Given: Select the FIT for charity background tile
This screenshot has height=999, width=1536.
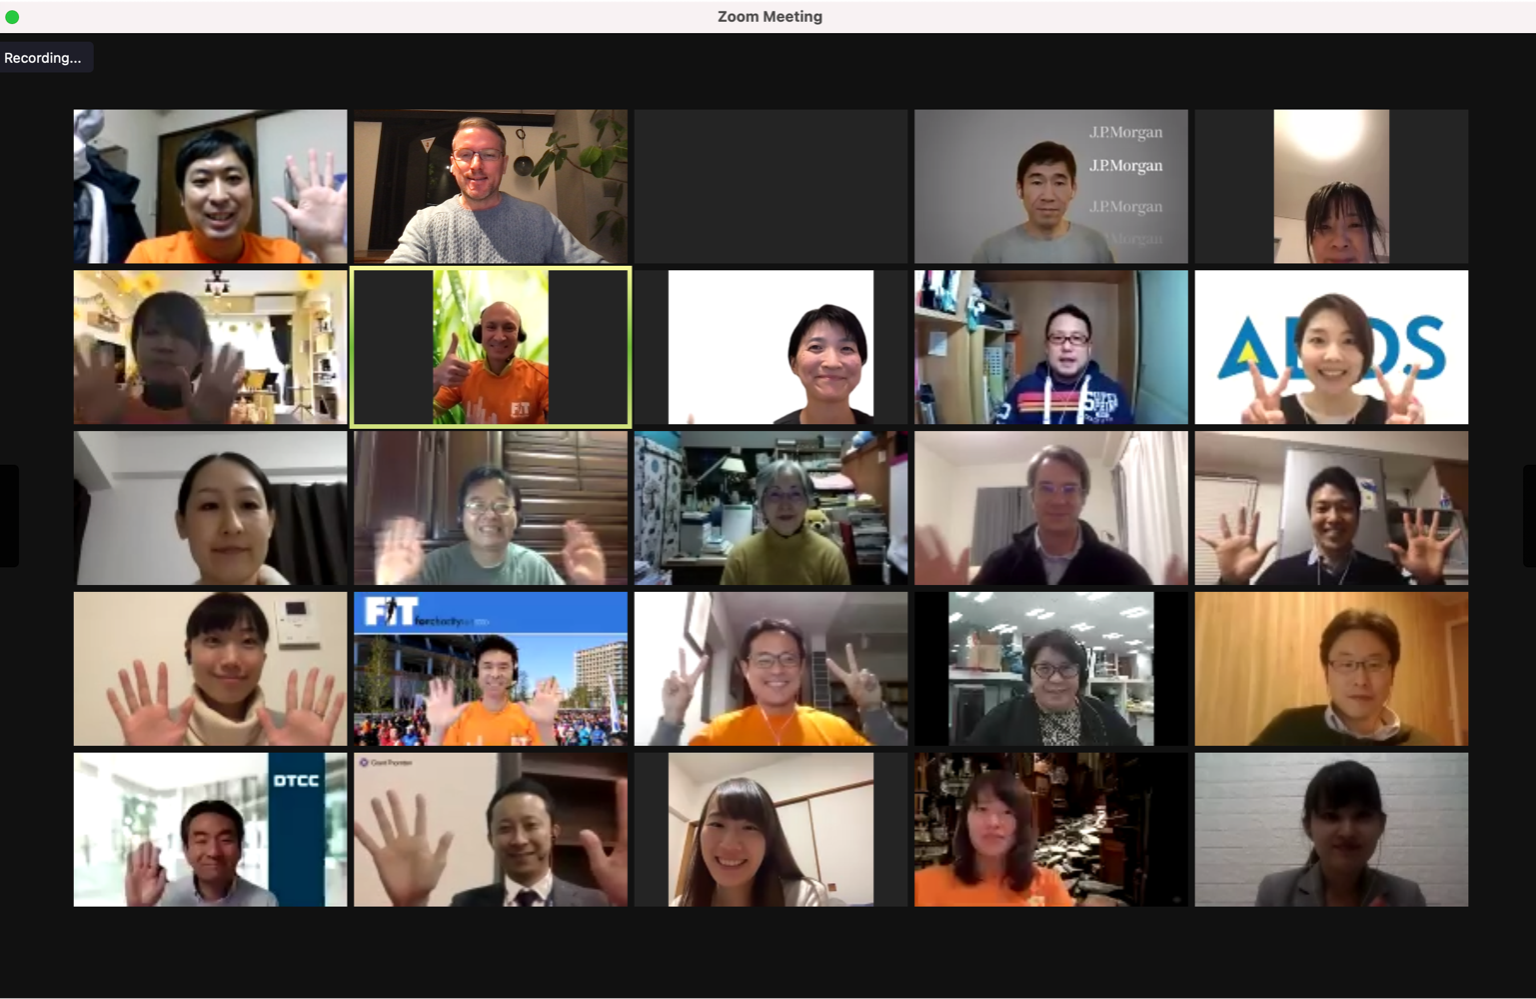Looking at the screenshot, I should (490, 669).
